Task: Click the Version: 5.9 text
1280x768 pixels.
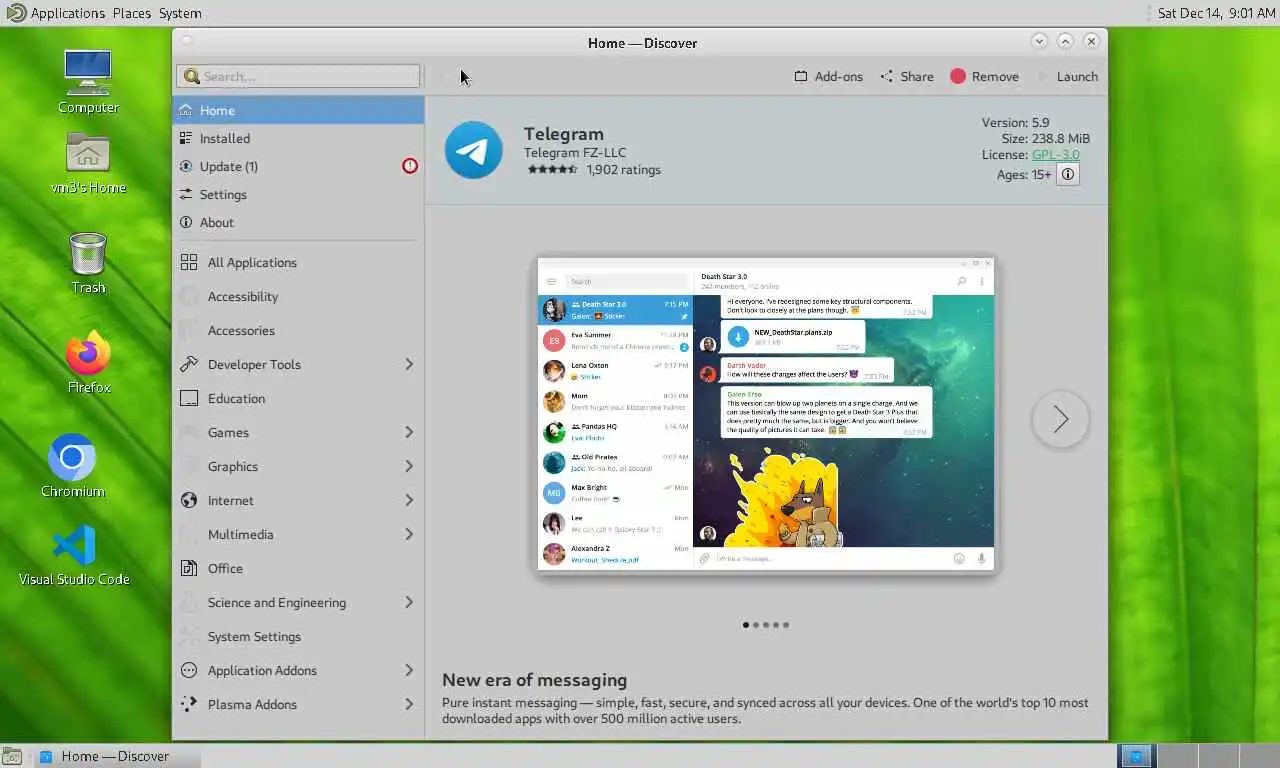Action: 1015,123
